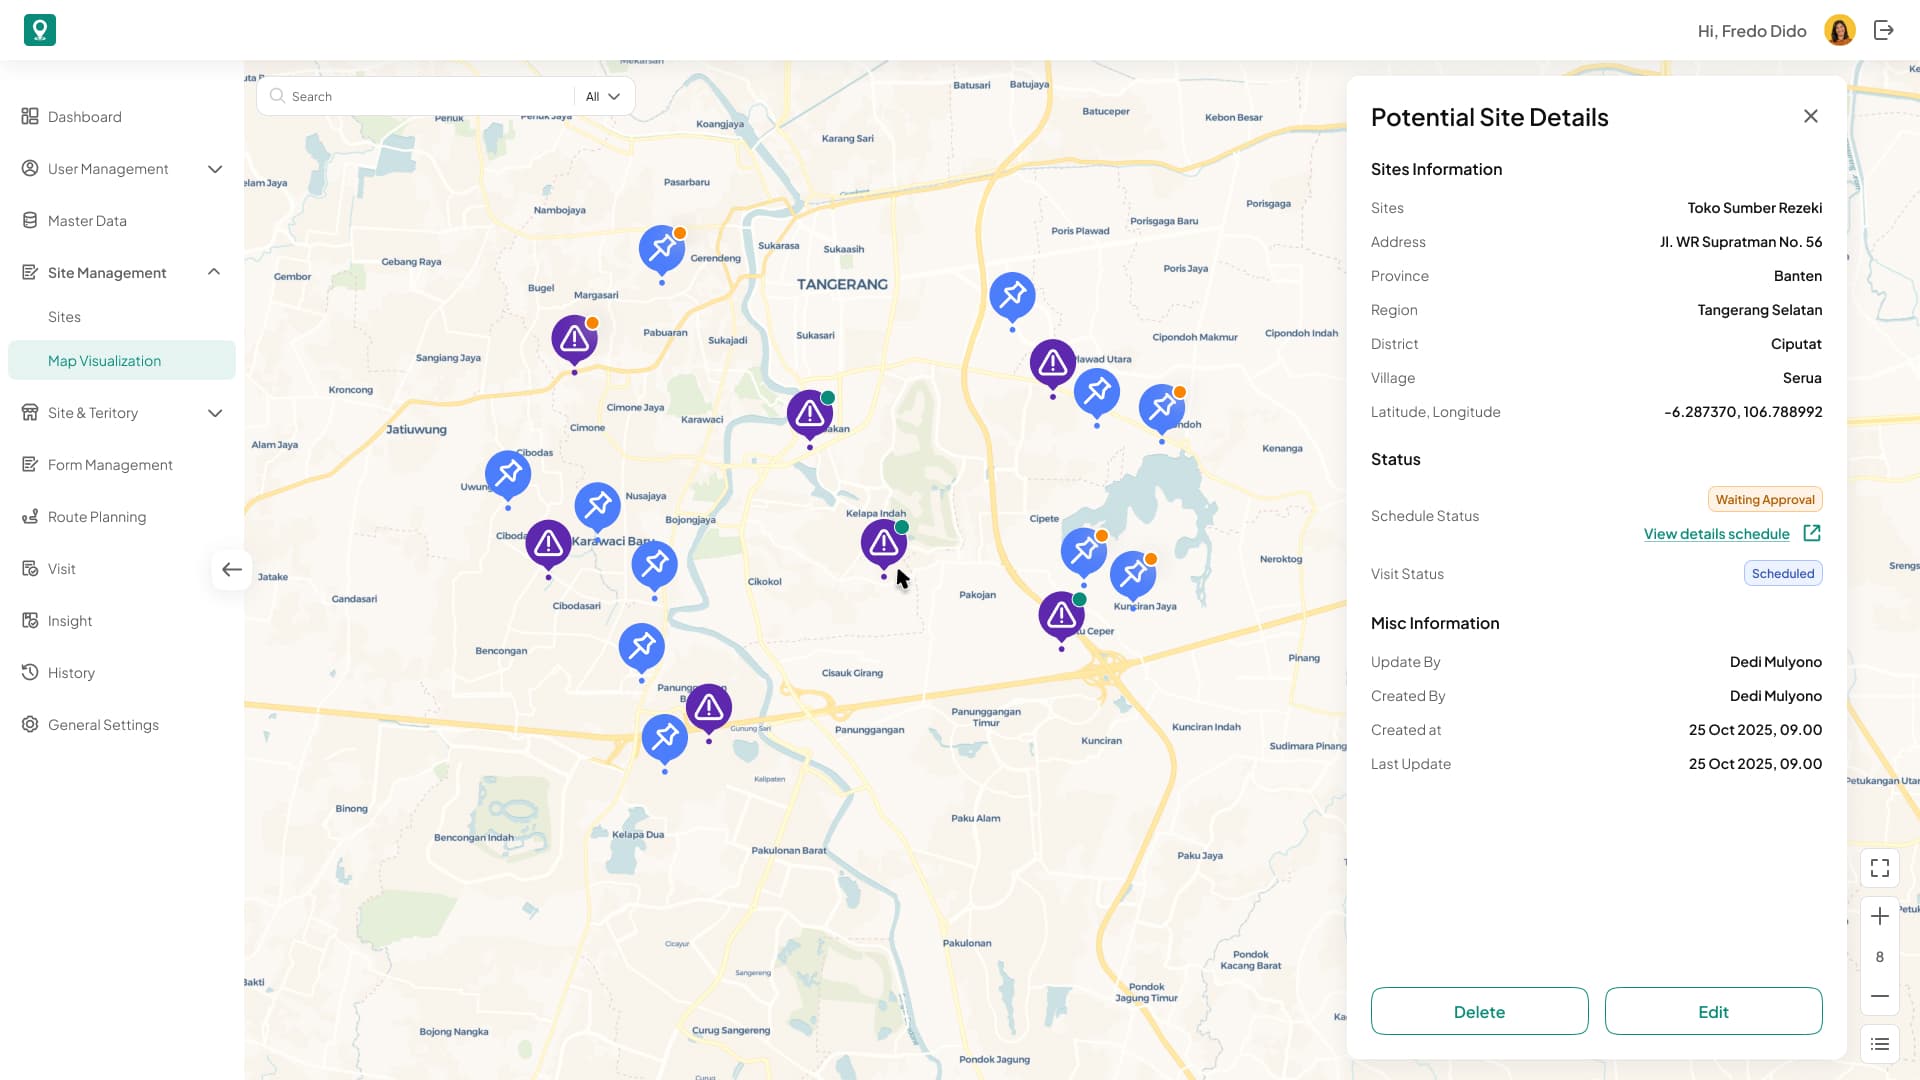Open the Fredo Dido profile avatar

point(1840,30)
